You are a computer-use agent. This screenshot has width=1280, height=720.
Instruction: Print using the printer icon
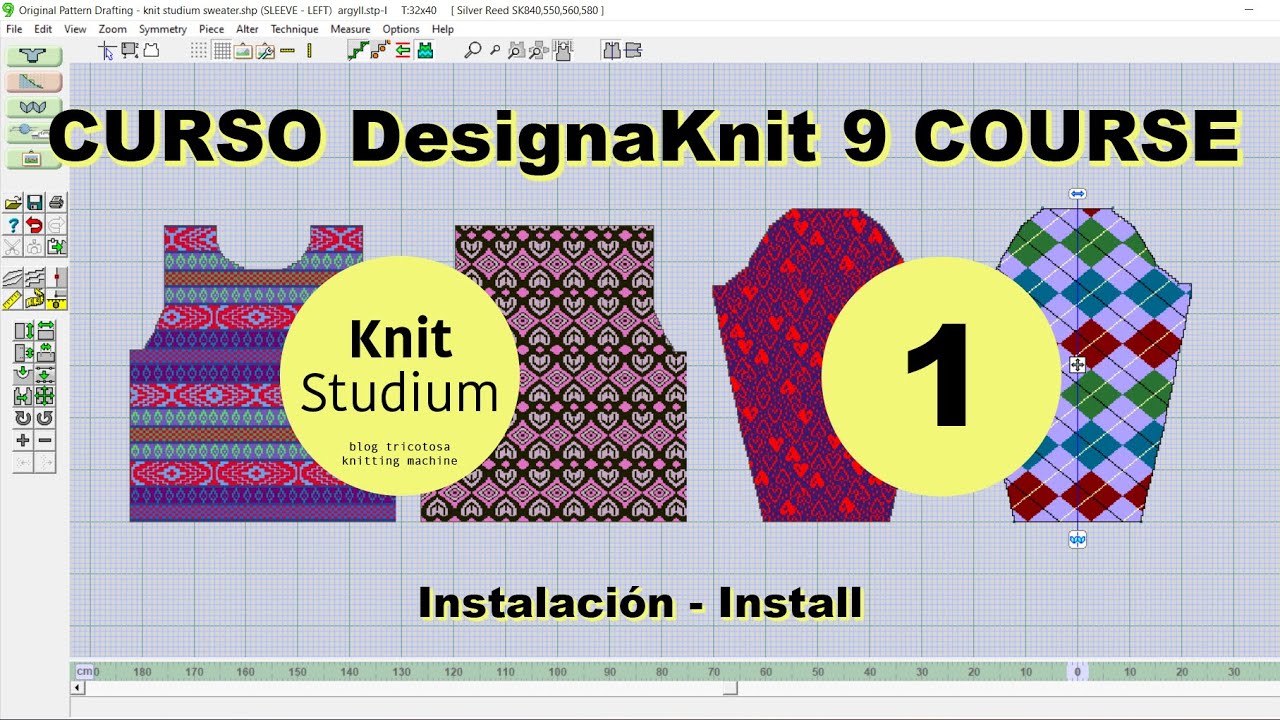click(x=56, y=202)
